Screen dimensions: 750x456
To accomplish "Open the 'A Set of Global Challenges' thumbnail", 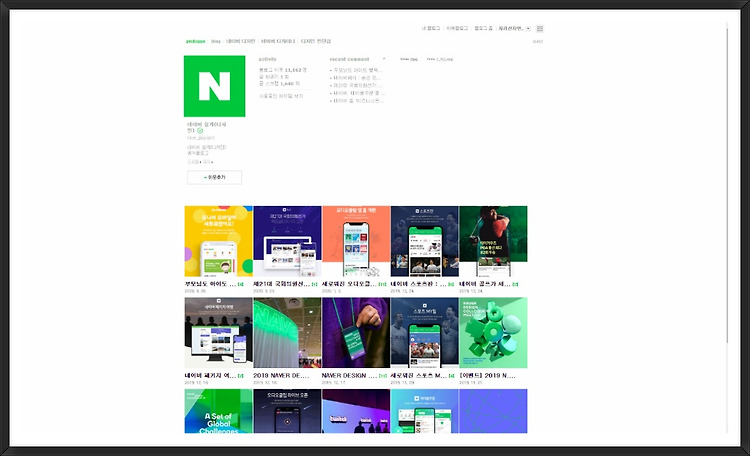I will click(x=219, y=411).
